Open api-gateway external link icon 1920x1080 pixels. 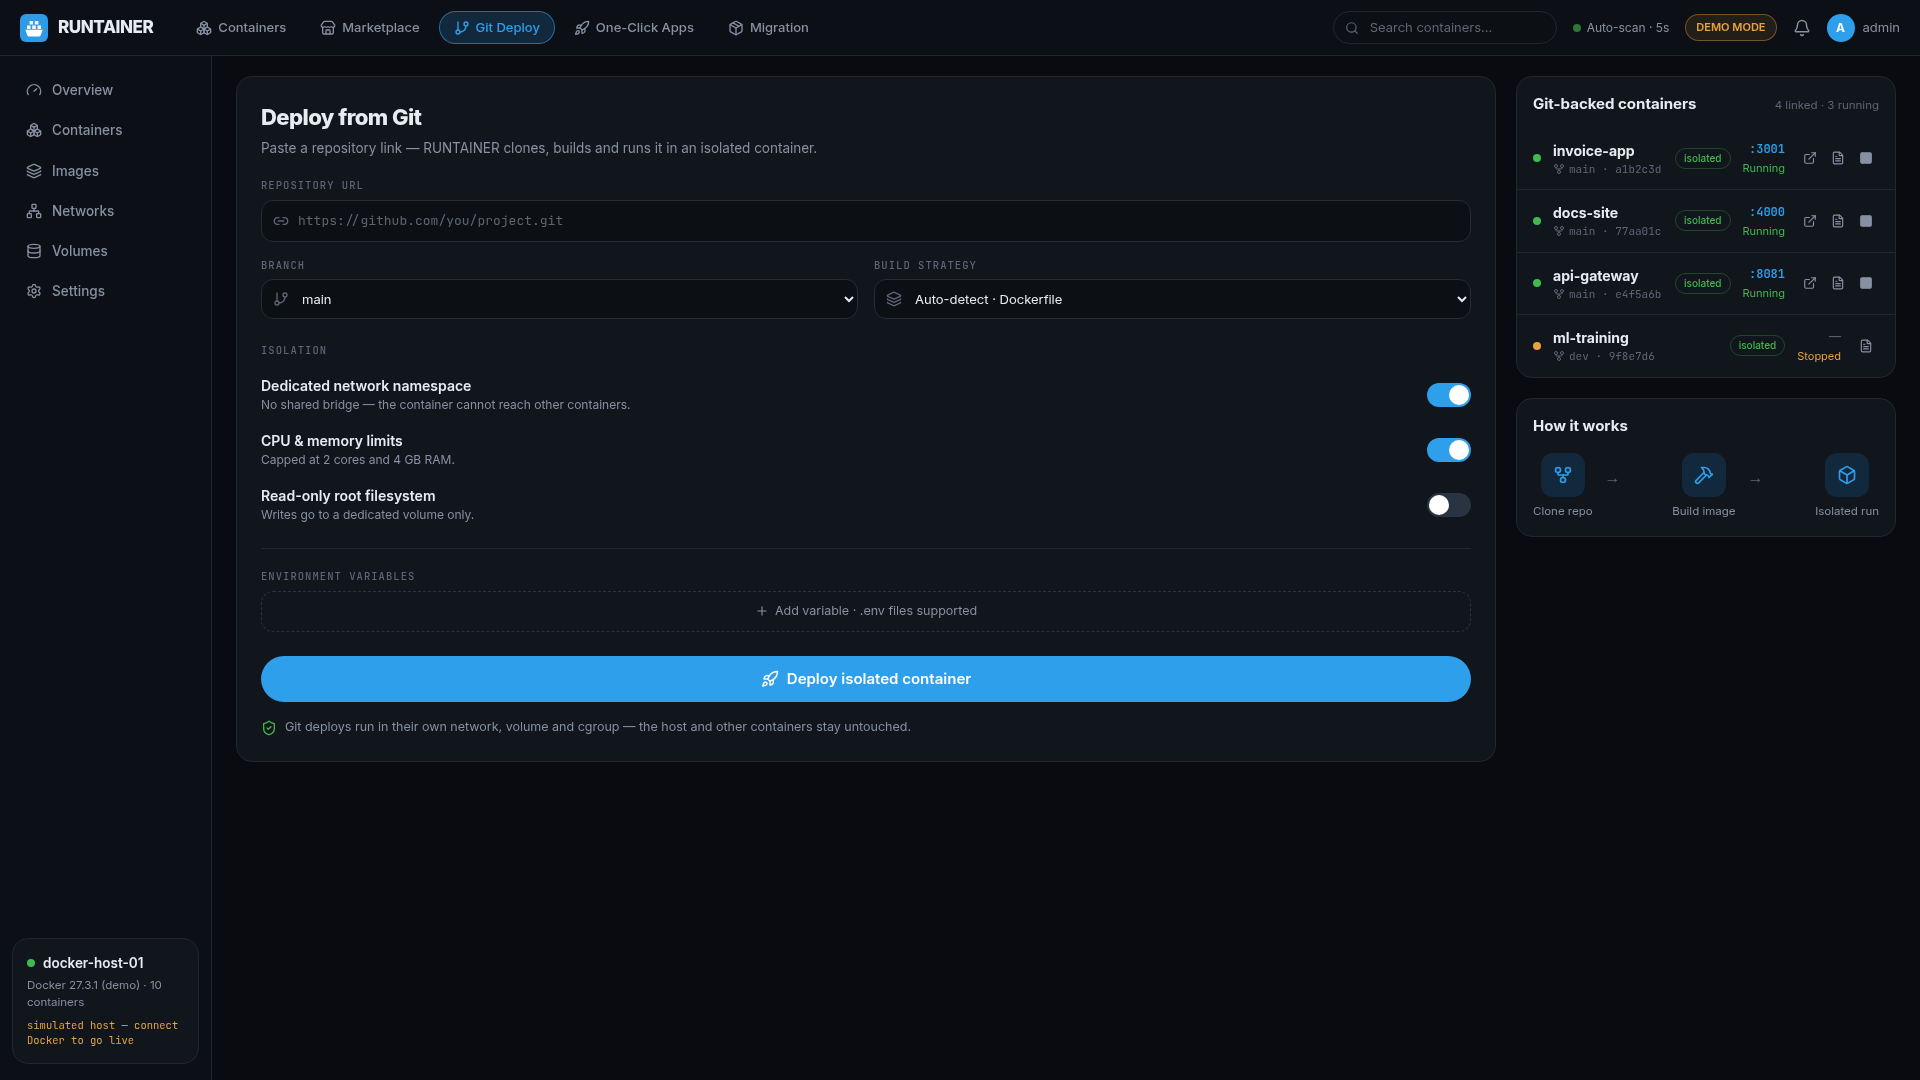coord(1810,283)
